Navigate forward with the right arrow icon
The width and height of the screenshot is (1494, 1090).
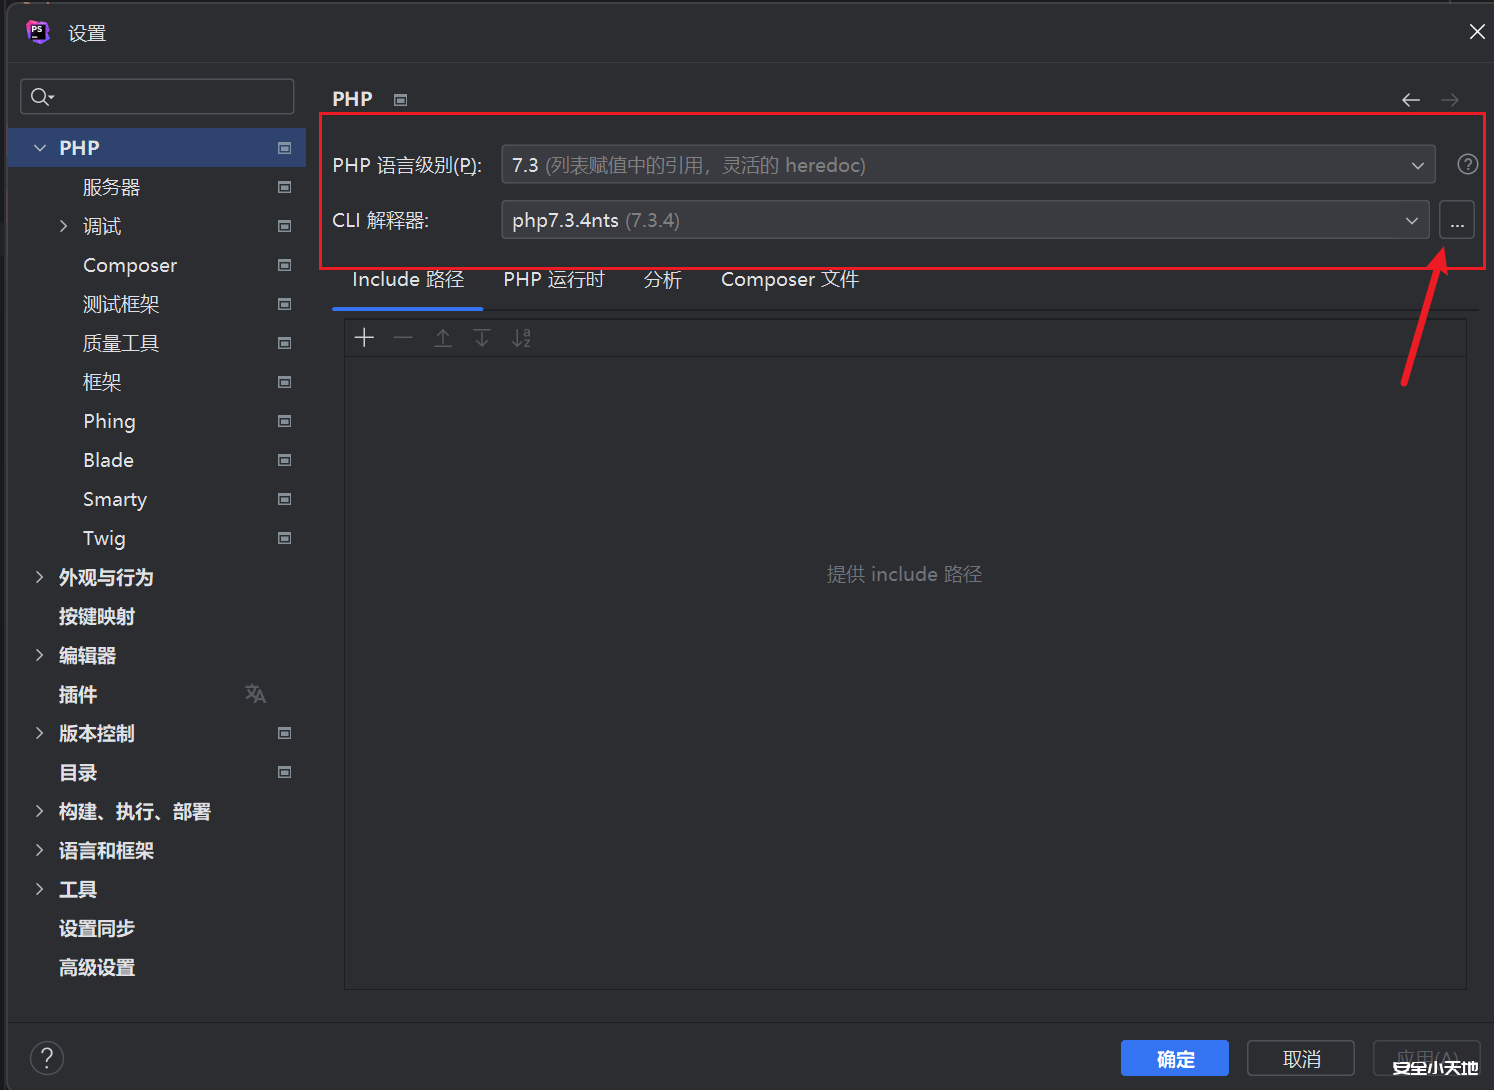click(x=1449, y=99)
